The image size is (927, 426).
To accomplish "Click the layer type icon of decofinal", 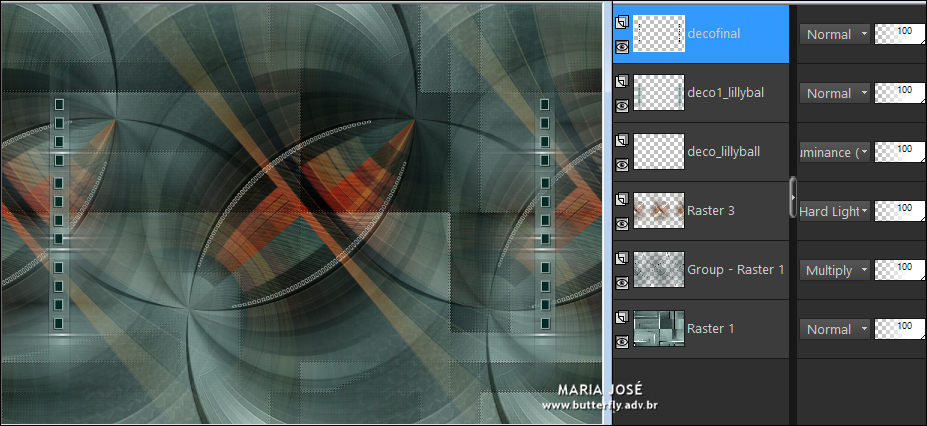I will click(621, 22).
